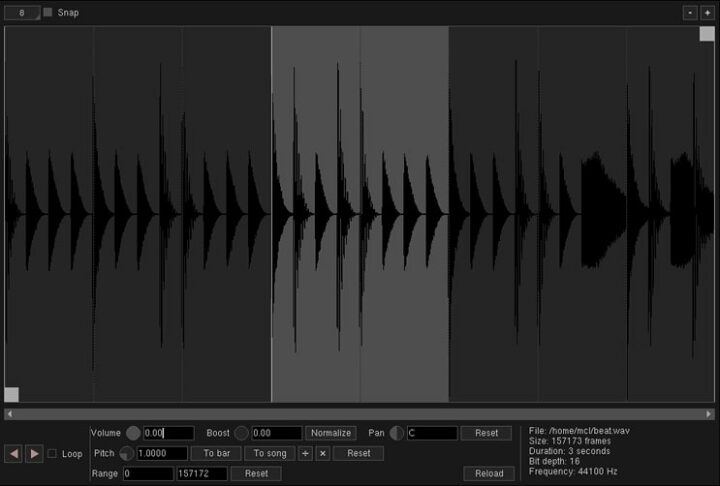Click the Pitch knob

tap(127, 453)
